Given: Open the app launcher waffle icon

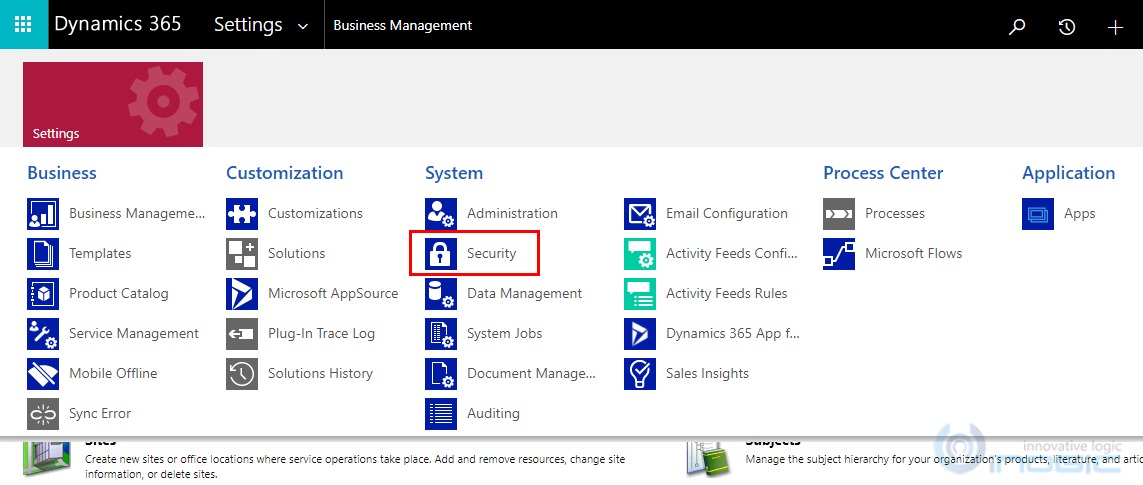Looking at the screenshot, I should (x=23, y=25).
